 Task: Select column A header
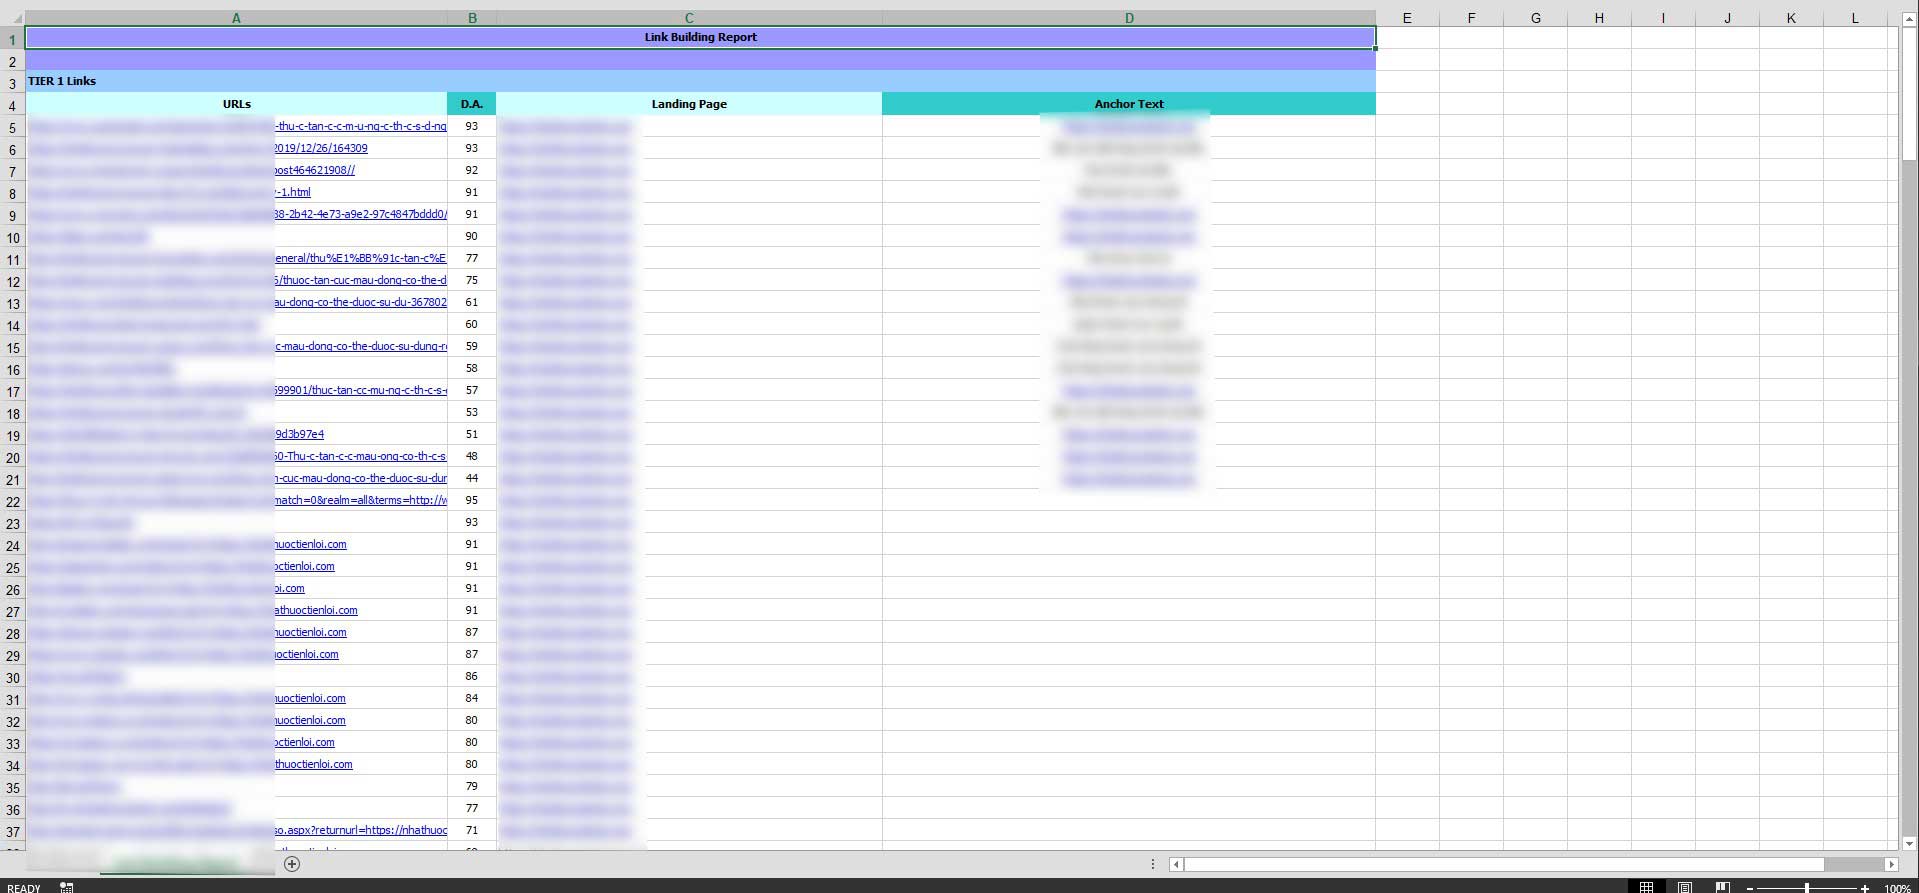[236, 18]
